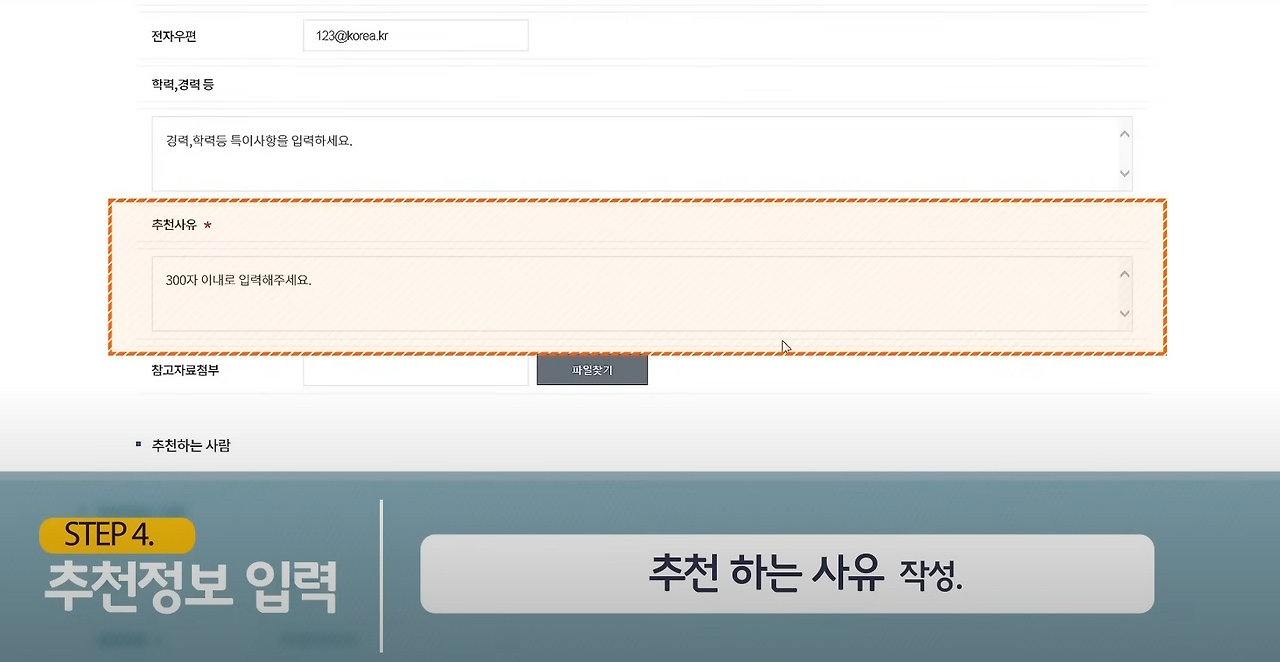Click the 추천하는 사람 section label
Screen dimensions: 1280x662
pyautogui.click(x=190, y=445)
